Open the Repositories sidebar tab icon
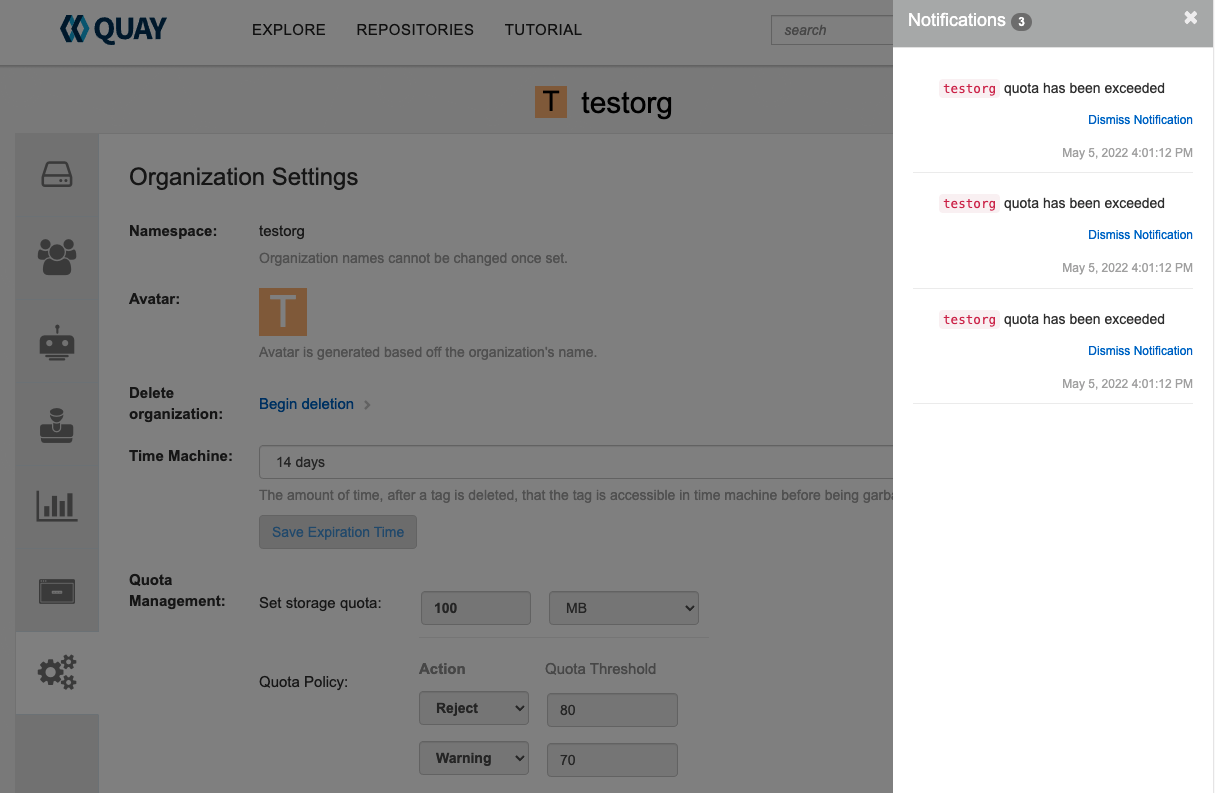Viewport: 1215px width, 793px height. (57, 175)
